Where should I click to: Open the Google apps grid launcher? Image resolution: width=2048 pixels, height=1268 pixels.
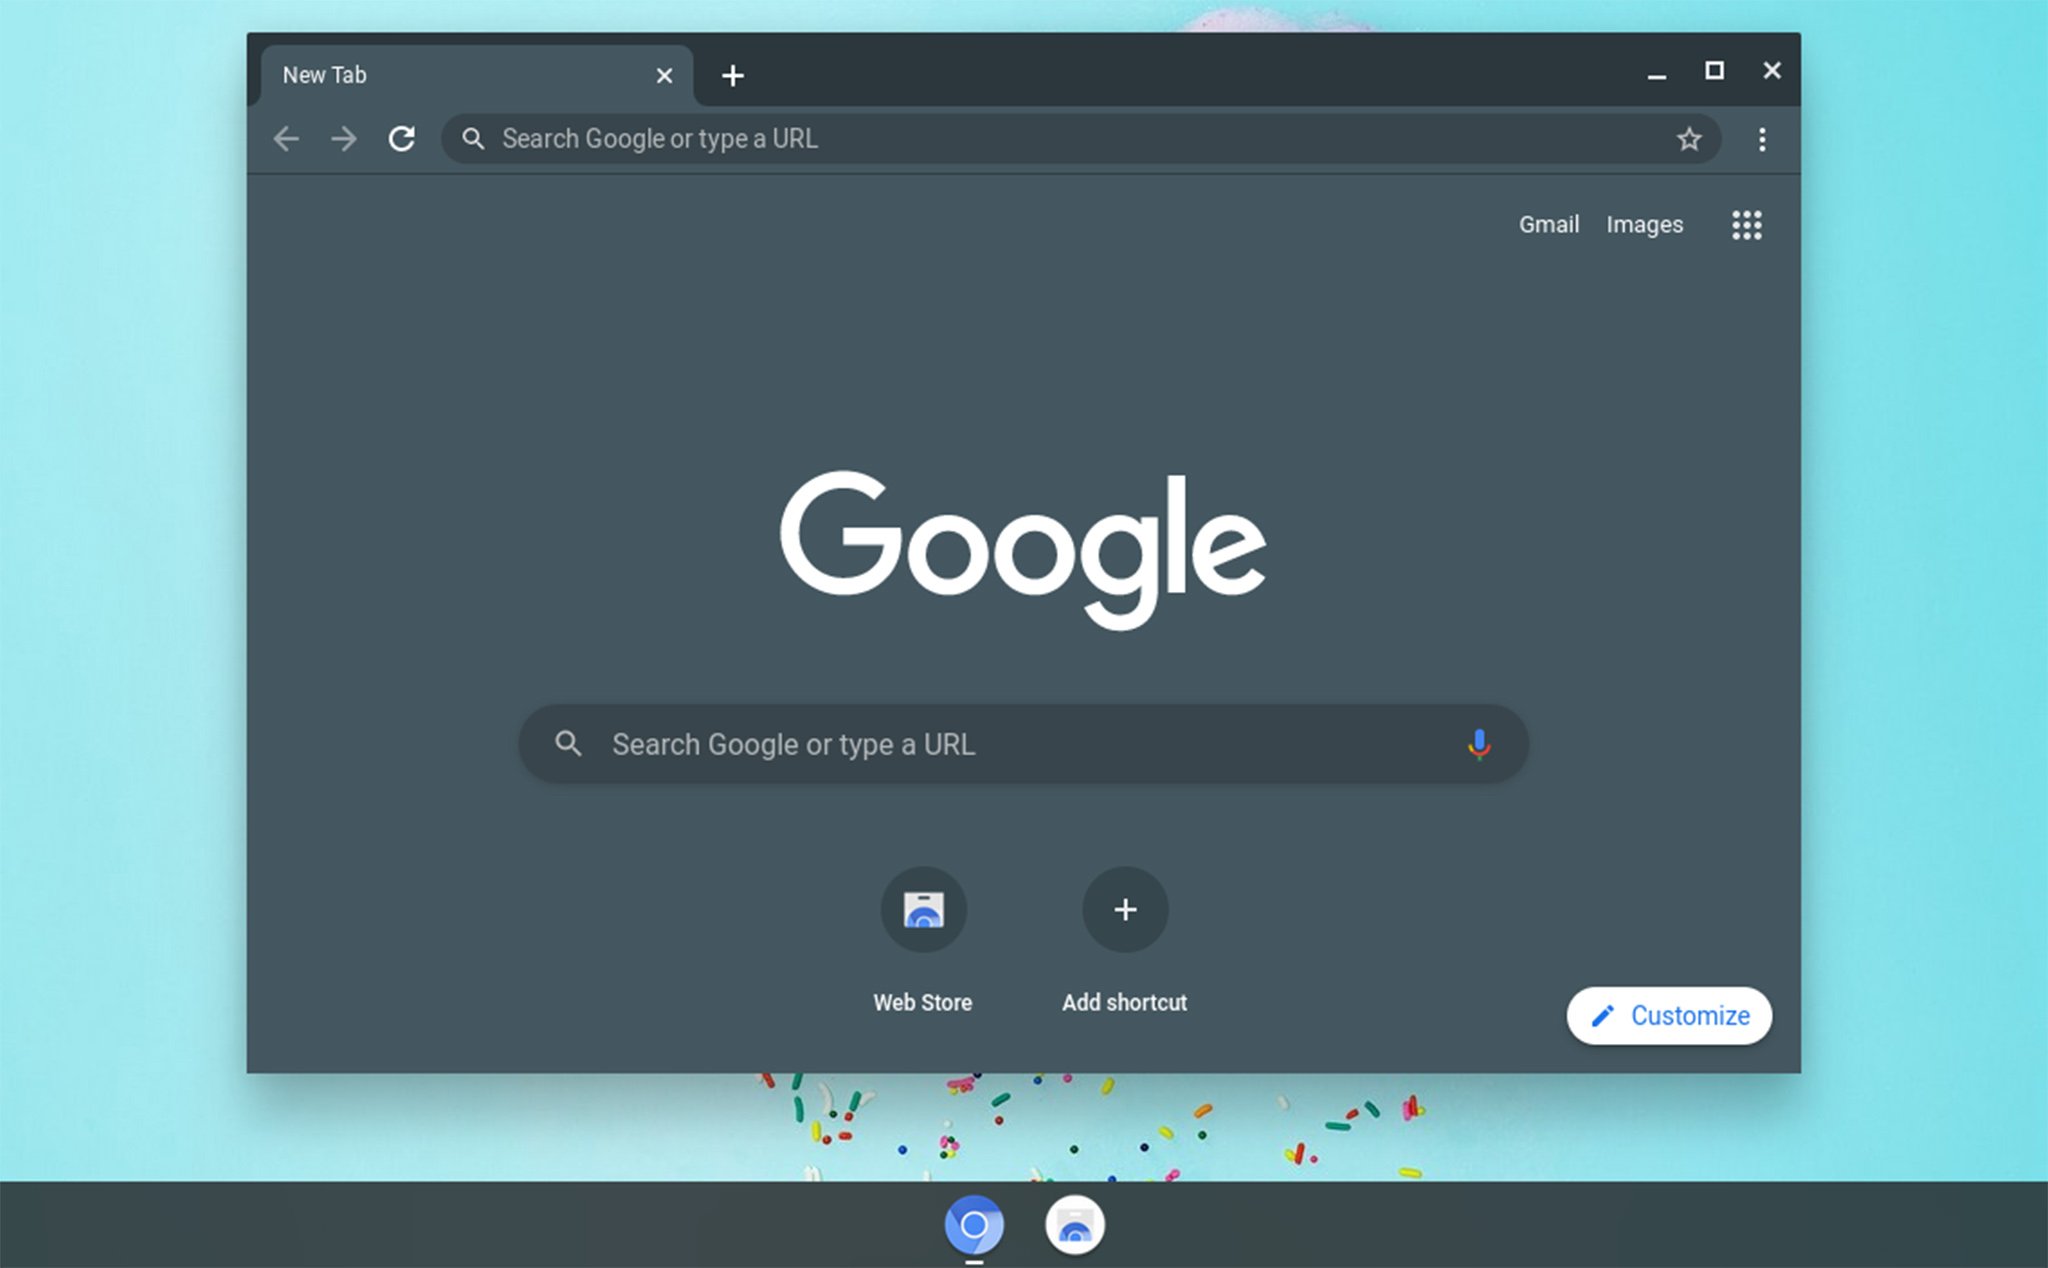[x=1746, y=225]
